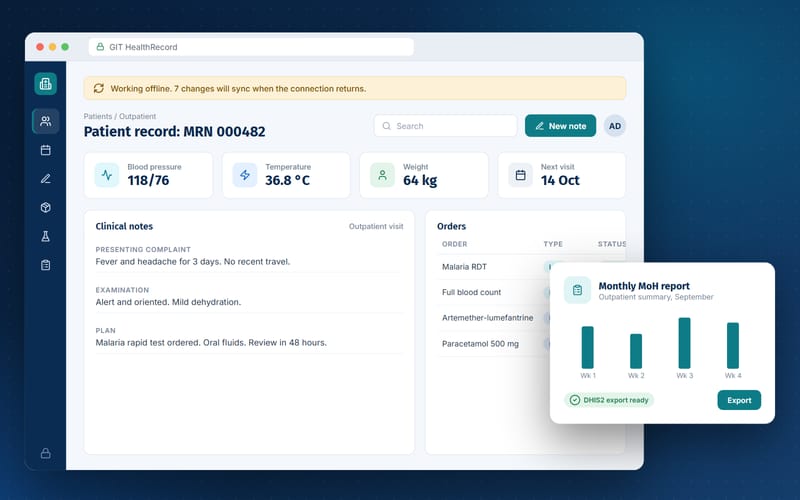
Task: Click the lock icon at sidebar bottom
Action: [45, 453]
